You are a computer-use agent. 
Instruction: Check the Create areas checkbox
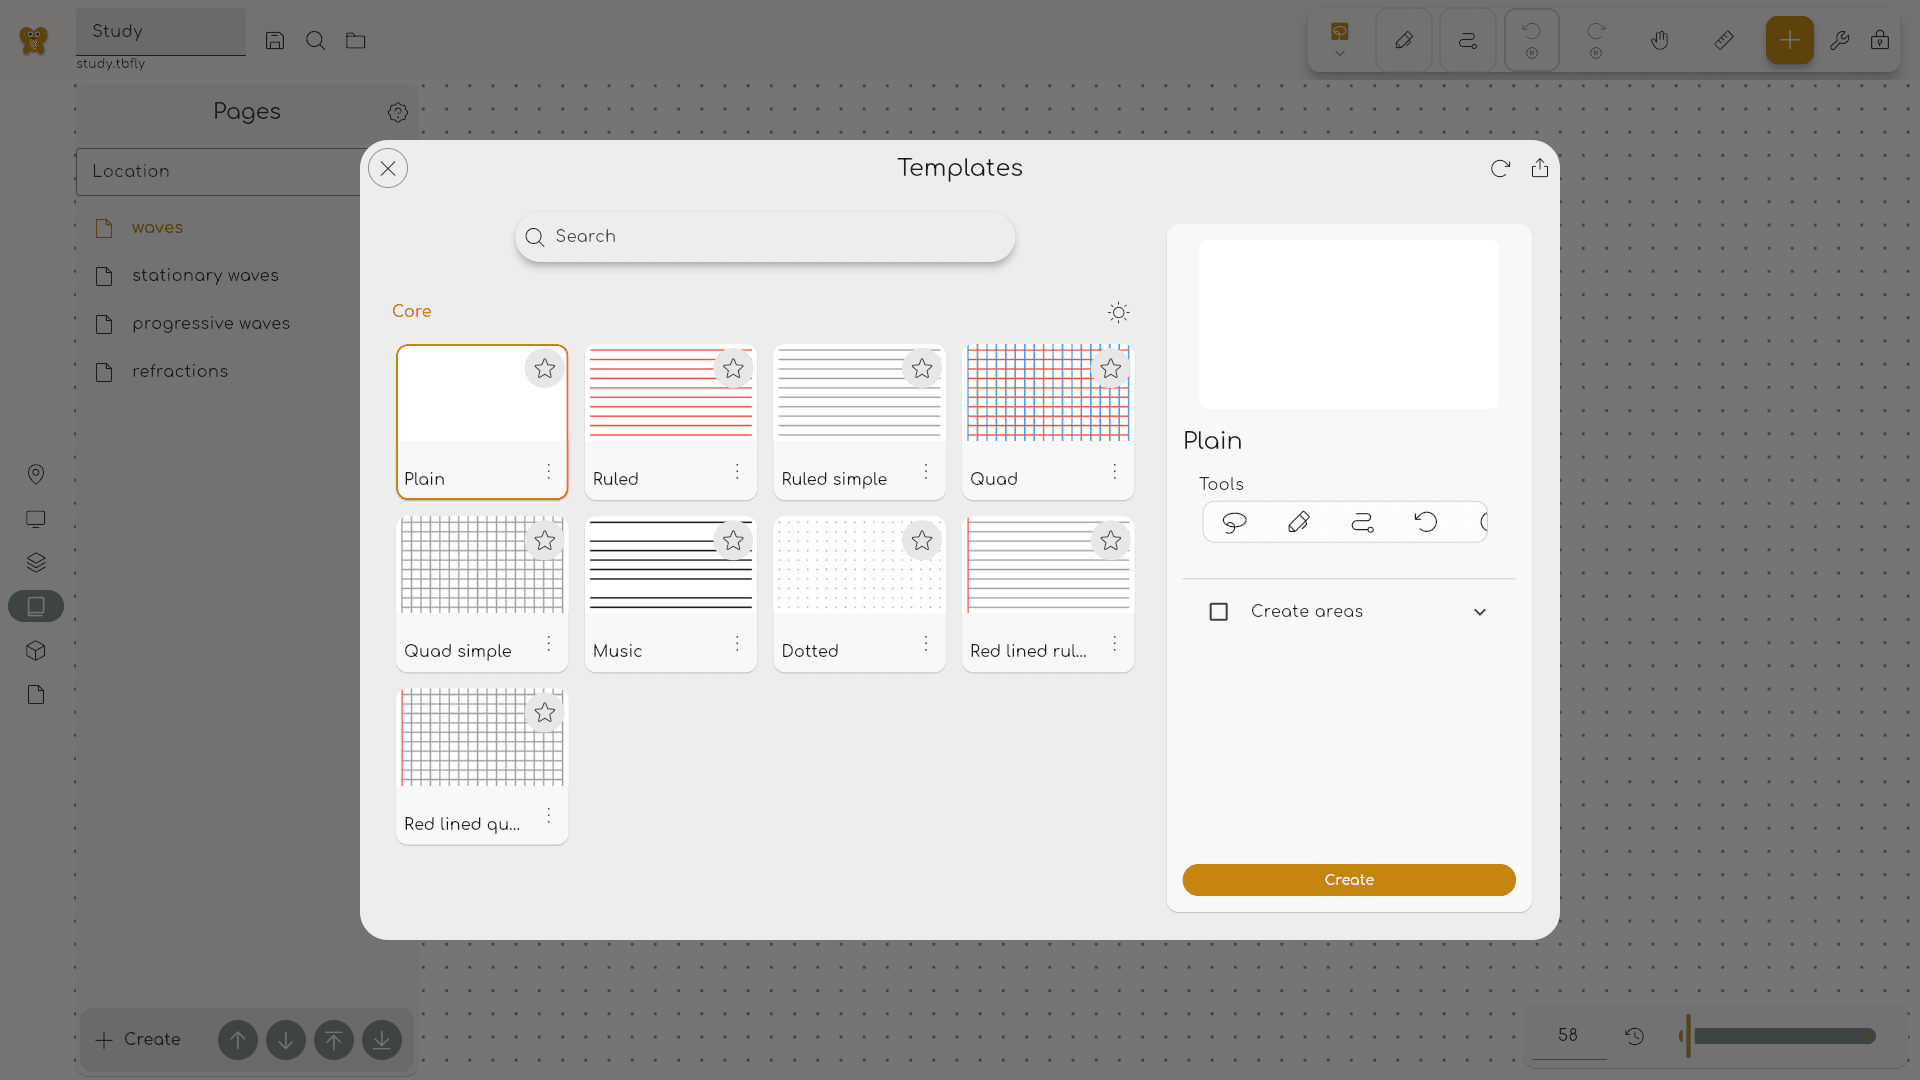pyautogui.click(x=1218, y=611)
